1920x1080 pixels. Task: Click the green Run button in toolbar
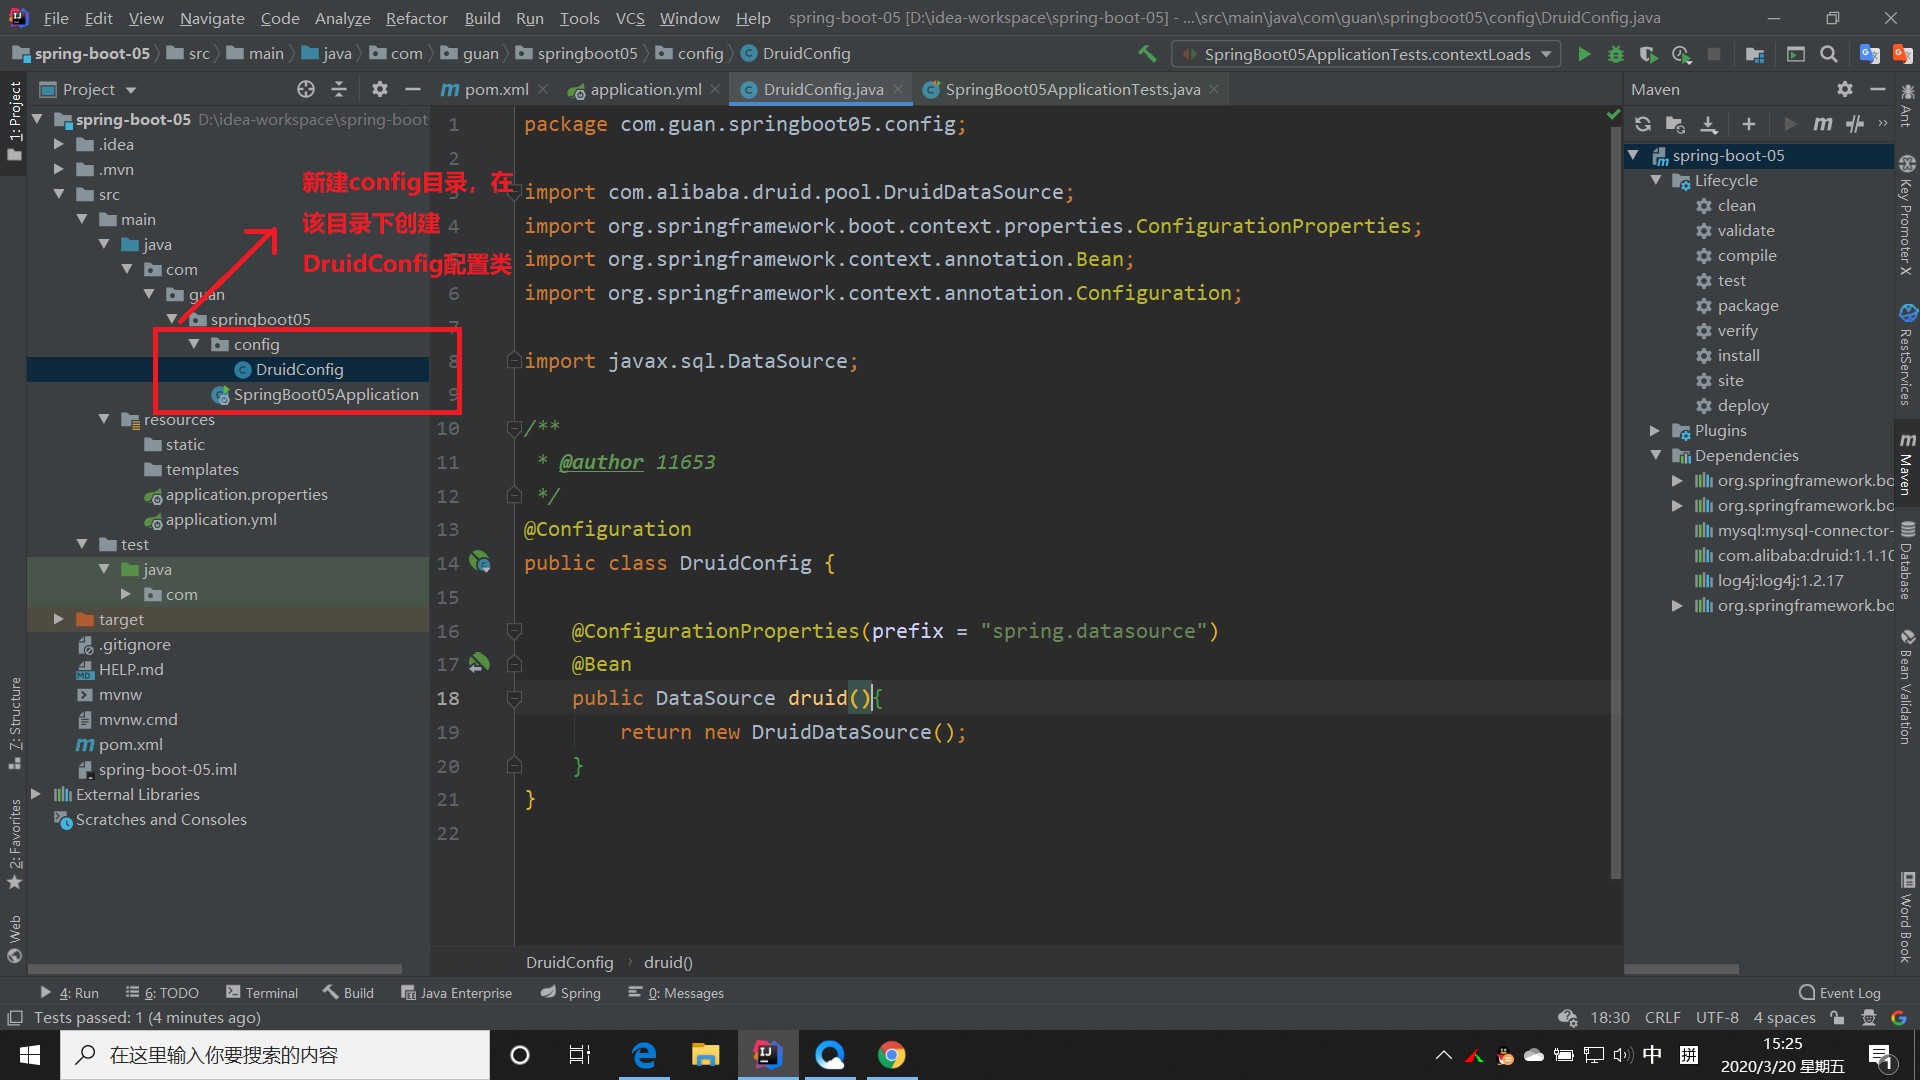[1584, 54]
